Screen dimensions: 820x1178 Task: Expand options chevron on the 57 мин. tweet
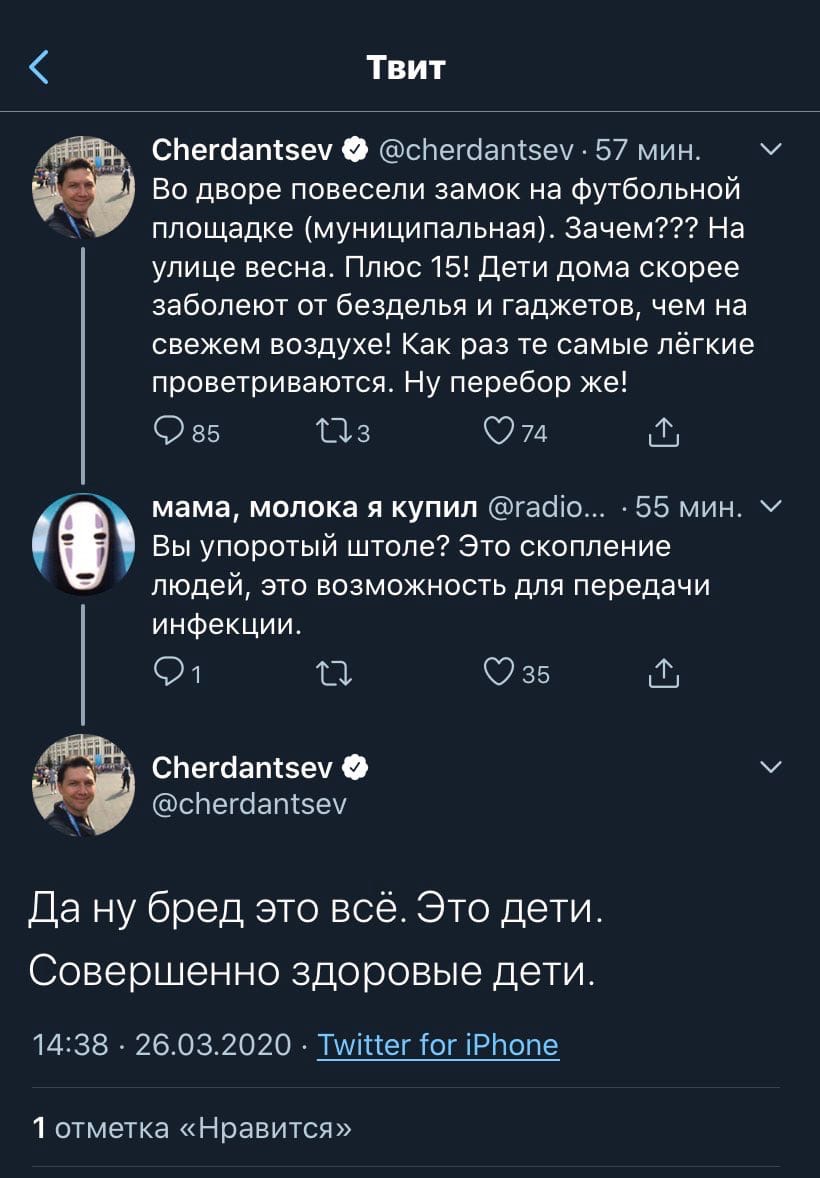[x=771, y=149]
